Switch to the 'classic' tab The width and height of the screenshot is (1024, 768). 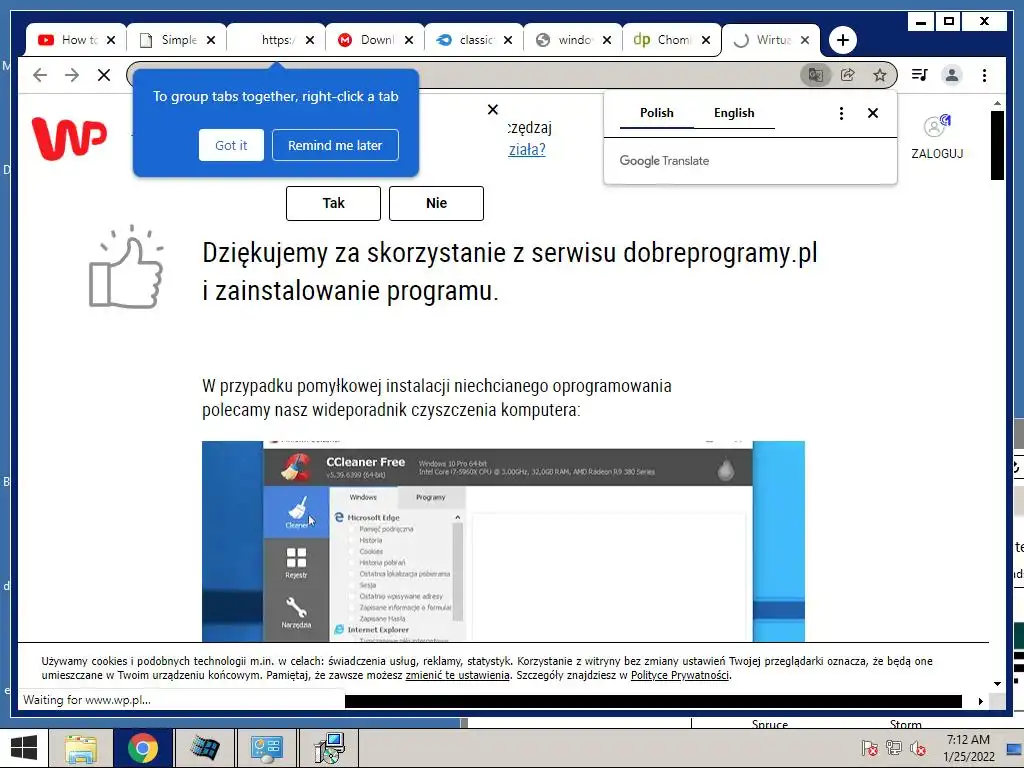tap(467, 40)
